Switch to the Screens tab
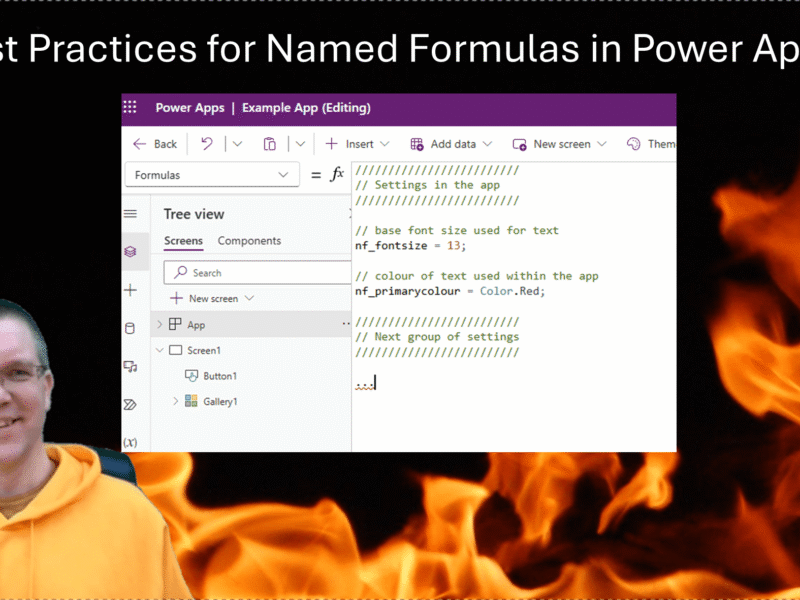The height and width of the screenshot is (600, 800). coord(183,241)
